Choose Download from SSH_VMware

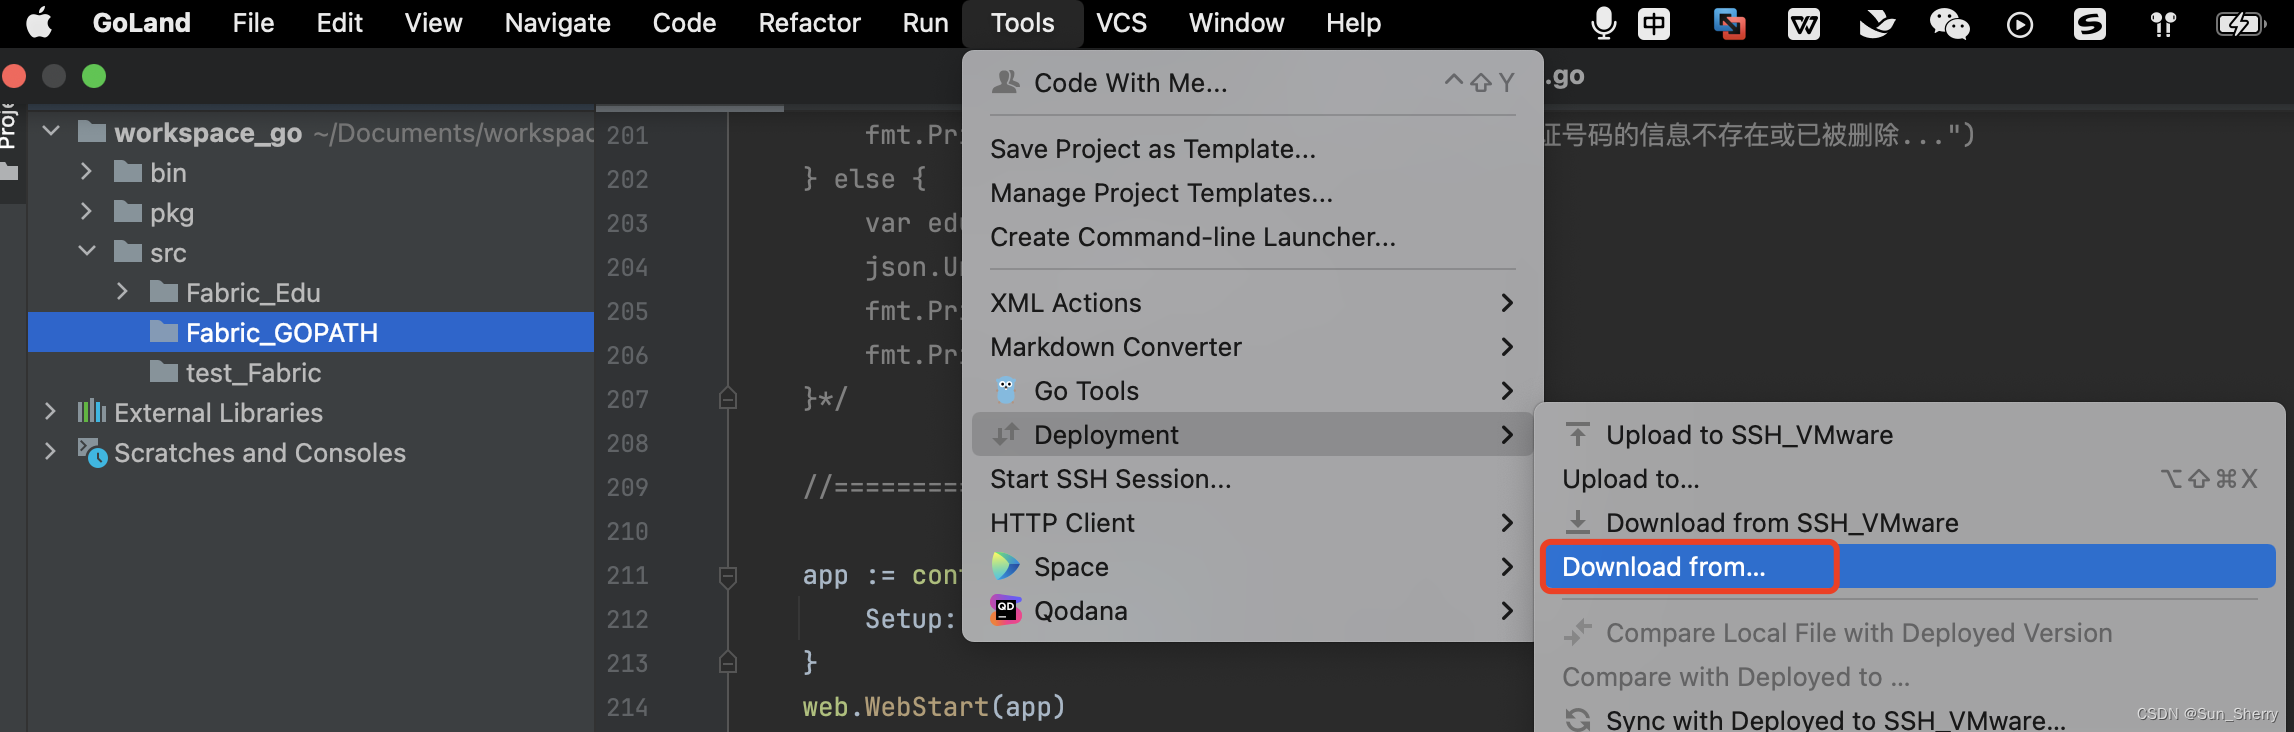click(1908, 522)
